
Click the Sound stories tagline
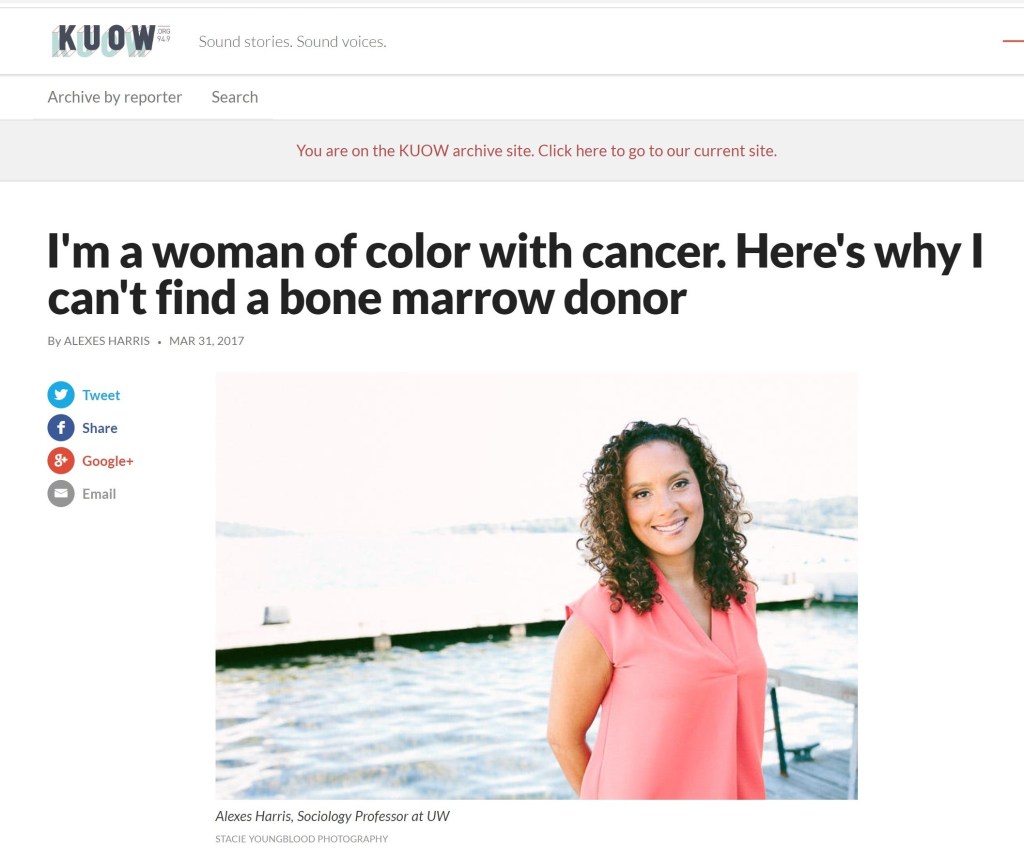point(293,42)
